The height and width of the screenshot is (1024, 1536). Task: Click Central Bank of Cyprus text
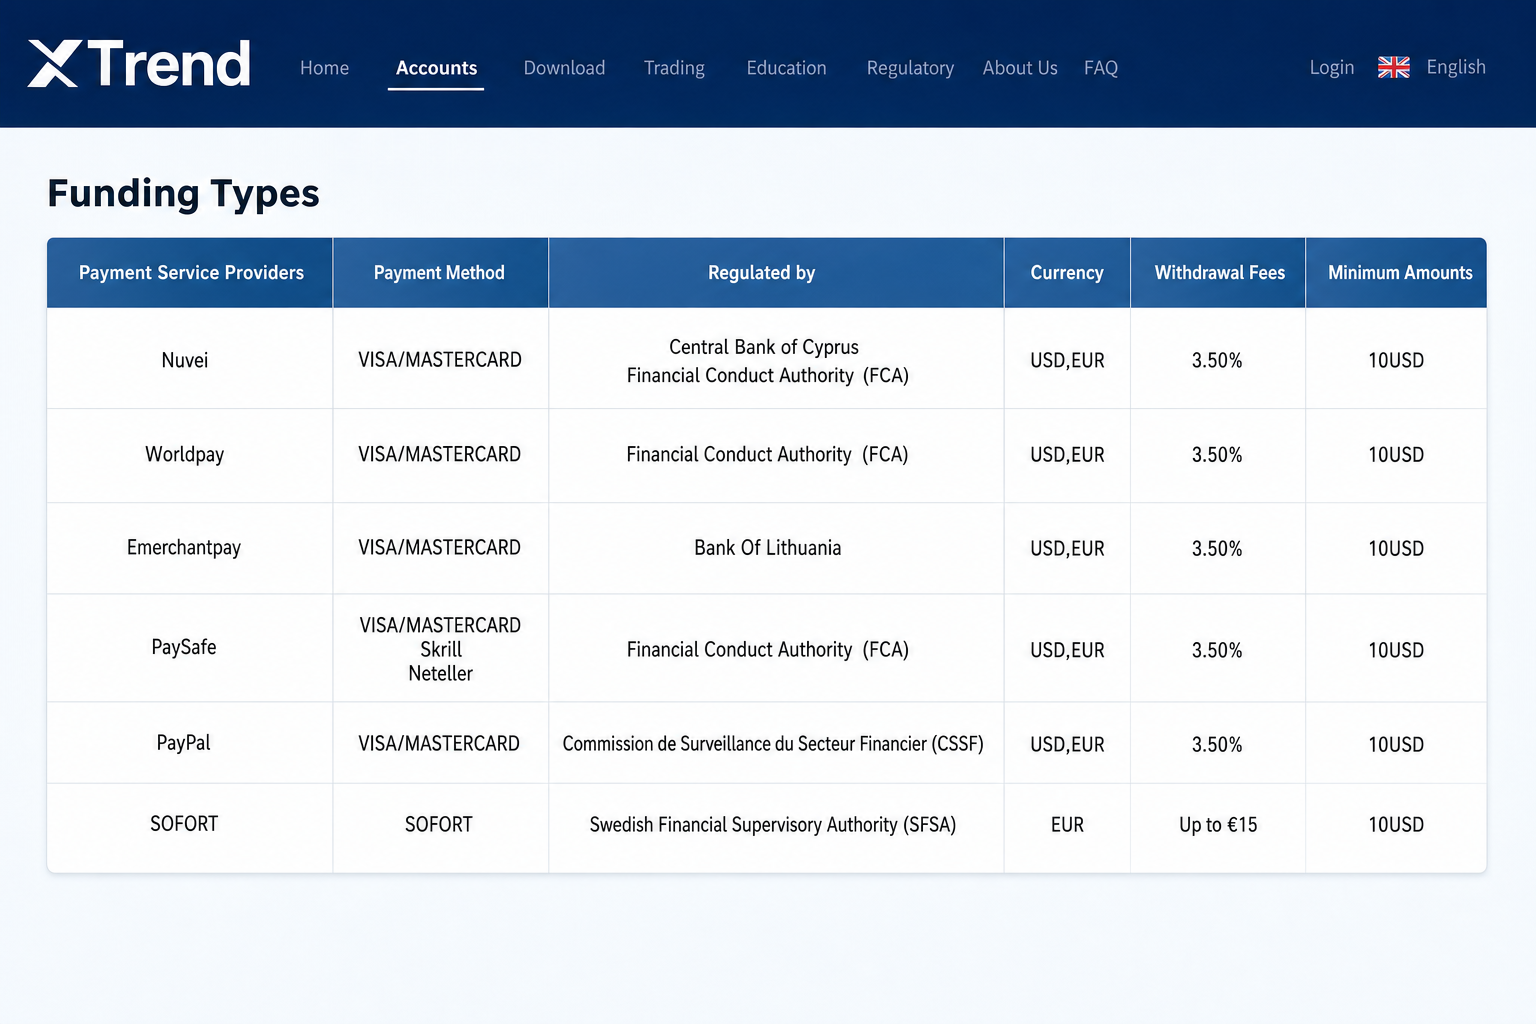point(764,347)
